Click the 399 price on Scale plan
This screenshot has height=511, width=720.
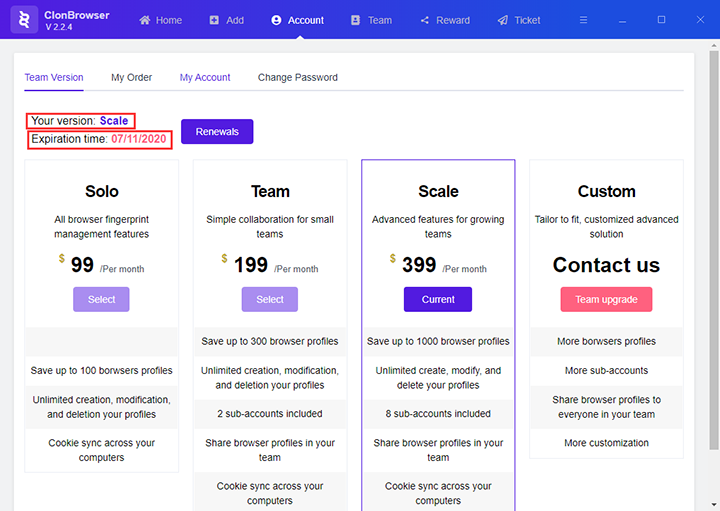(x=419, y=265)
